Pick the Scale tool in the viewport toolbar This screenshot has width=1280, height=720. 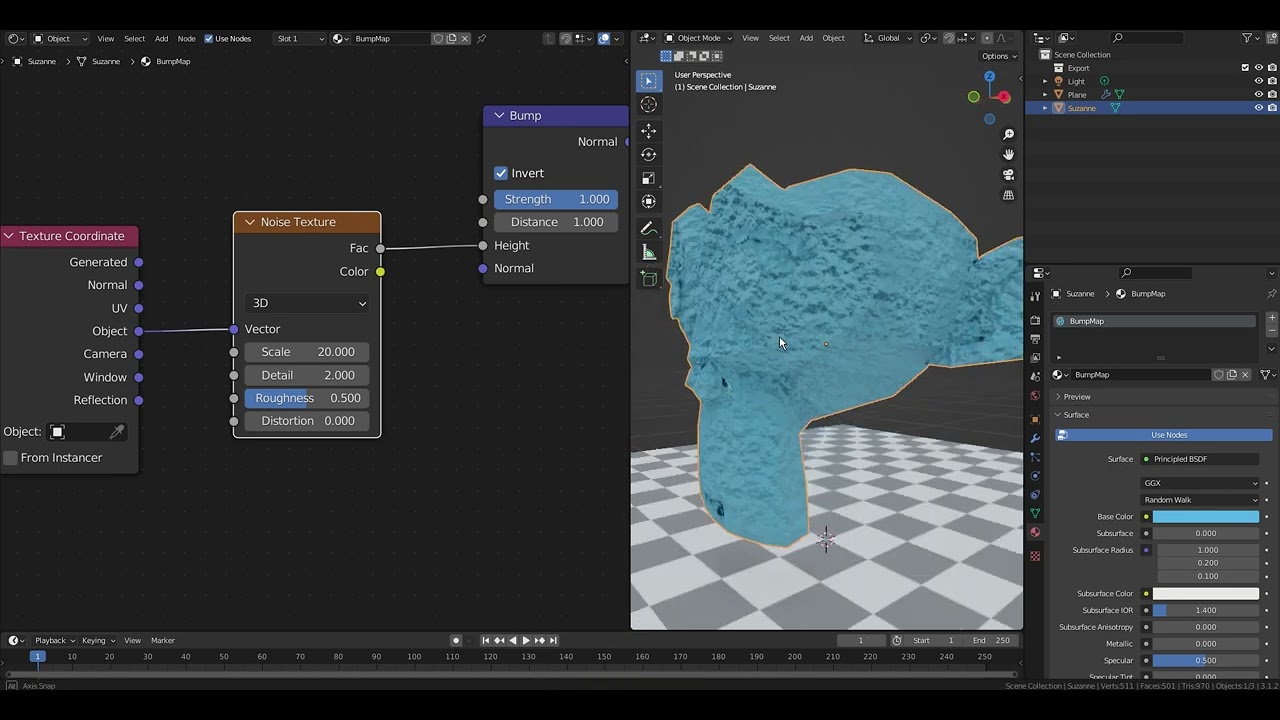click(x=649, y=178)
